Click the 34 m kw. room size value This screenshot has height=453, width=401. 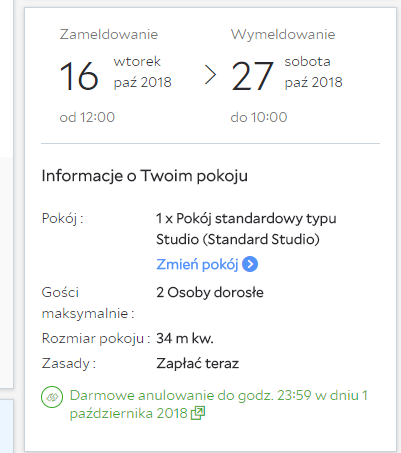(185, 338)
